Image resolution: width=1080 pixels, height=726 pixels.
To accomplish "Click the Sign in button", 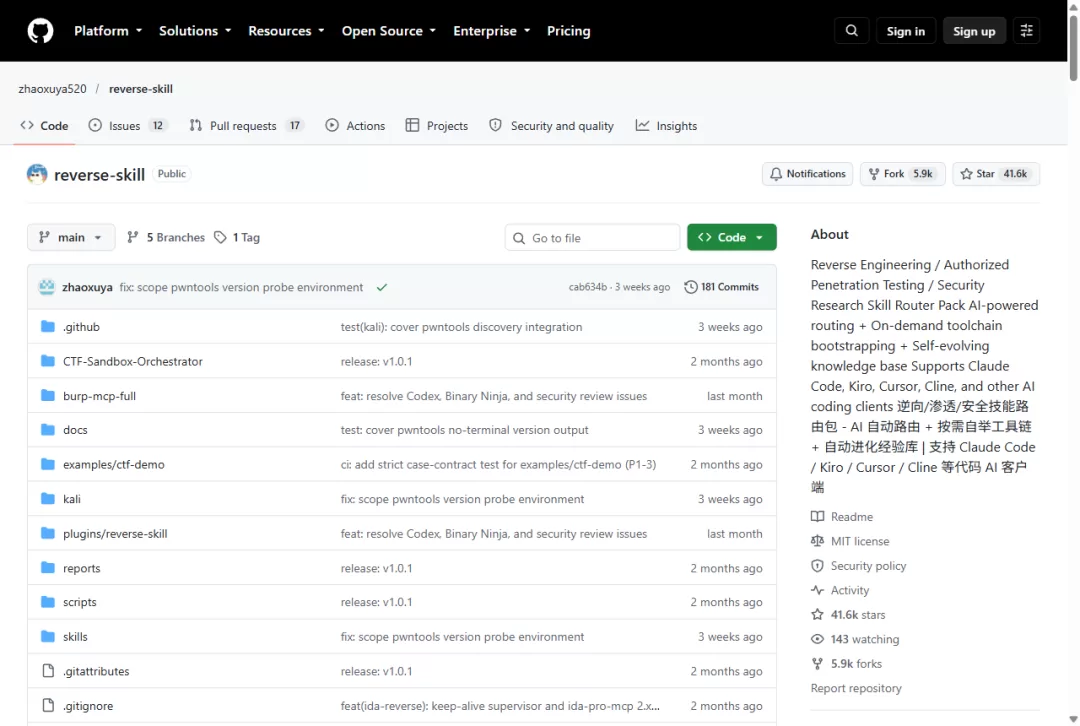I will [x=906, y=31].
